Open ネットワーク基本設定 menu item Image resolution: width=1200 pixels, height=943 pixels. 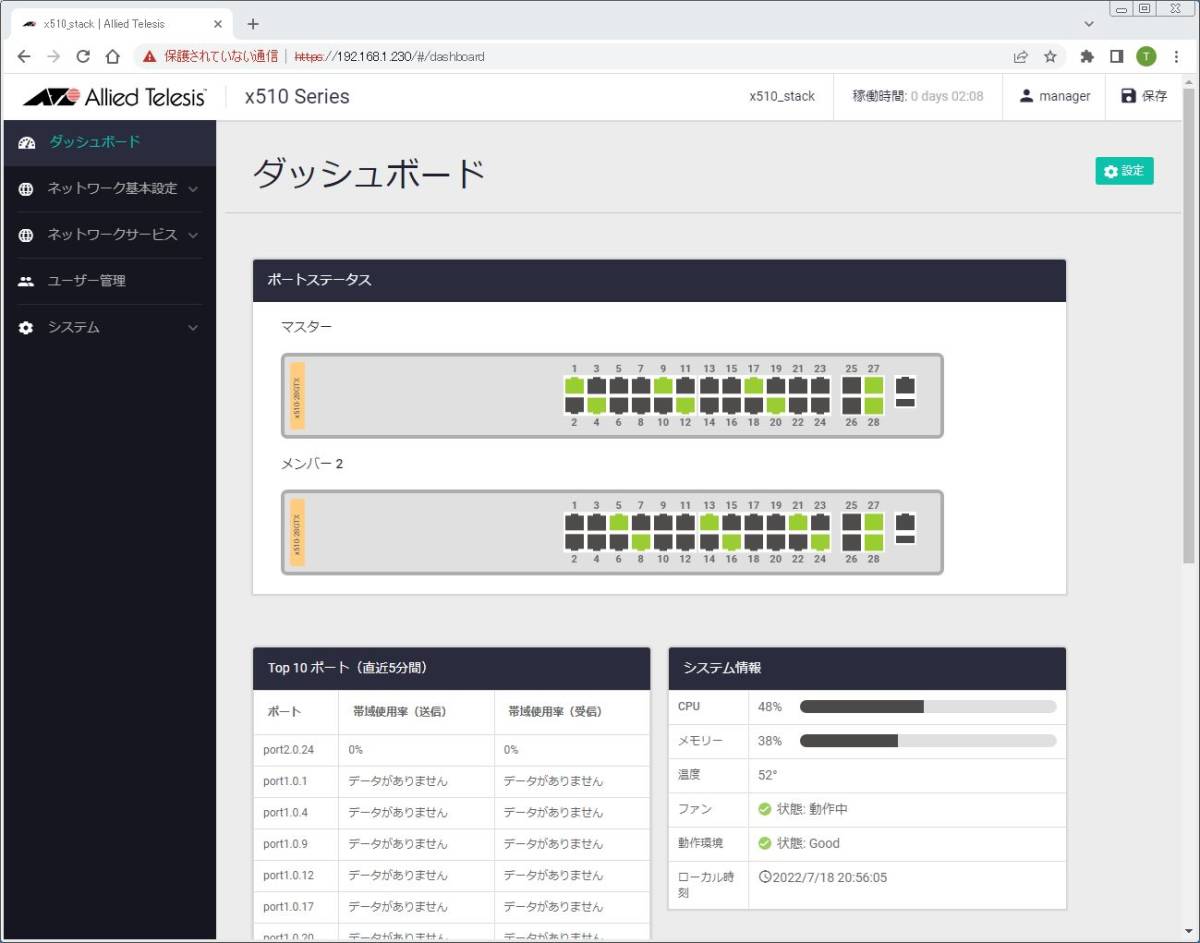coord(108,189)
